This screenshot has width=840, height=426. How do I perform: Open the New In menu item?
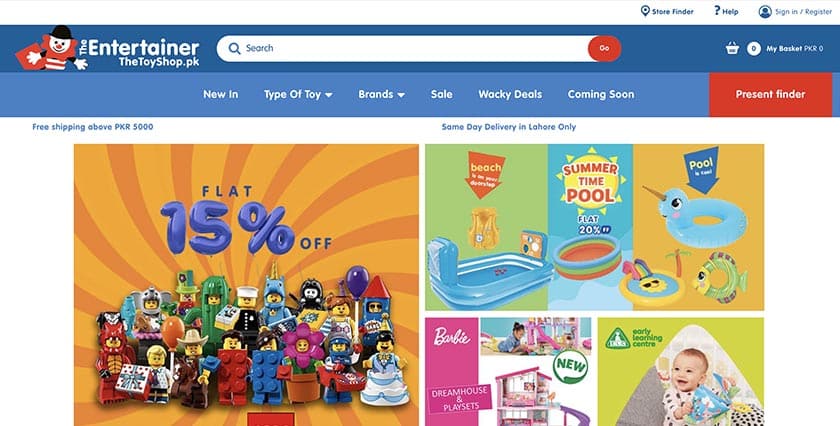pos(220,94)
